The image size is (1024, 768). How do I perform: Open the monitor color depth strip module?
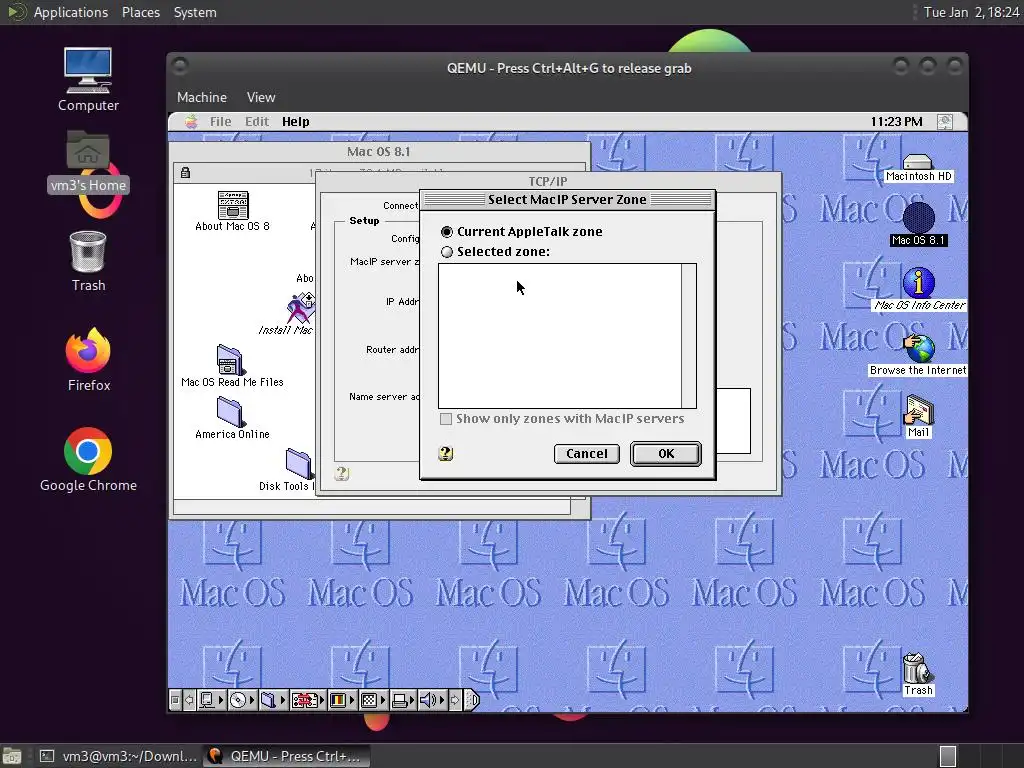(x=342, y=700)
